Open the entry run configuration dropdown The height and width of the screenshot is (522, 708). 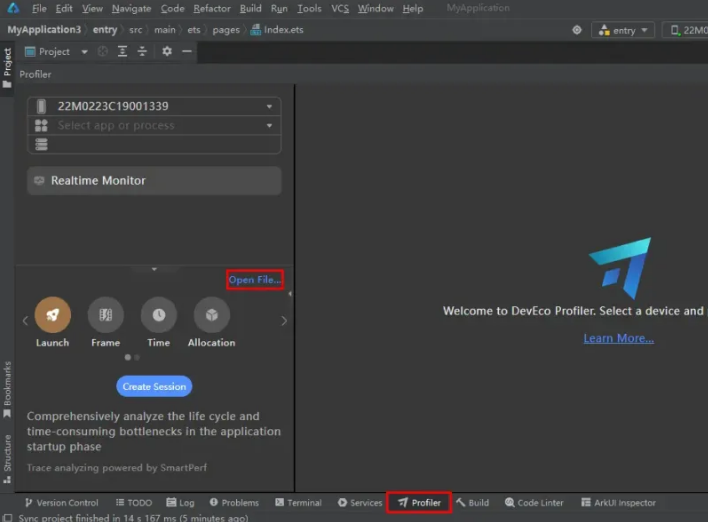[623, 30]
